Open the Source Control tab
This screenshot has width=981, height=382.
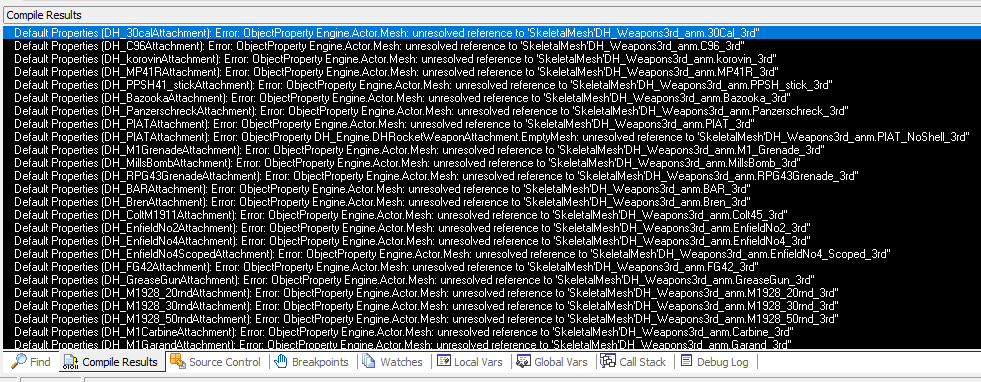point(215,361)
